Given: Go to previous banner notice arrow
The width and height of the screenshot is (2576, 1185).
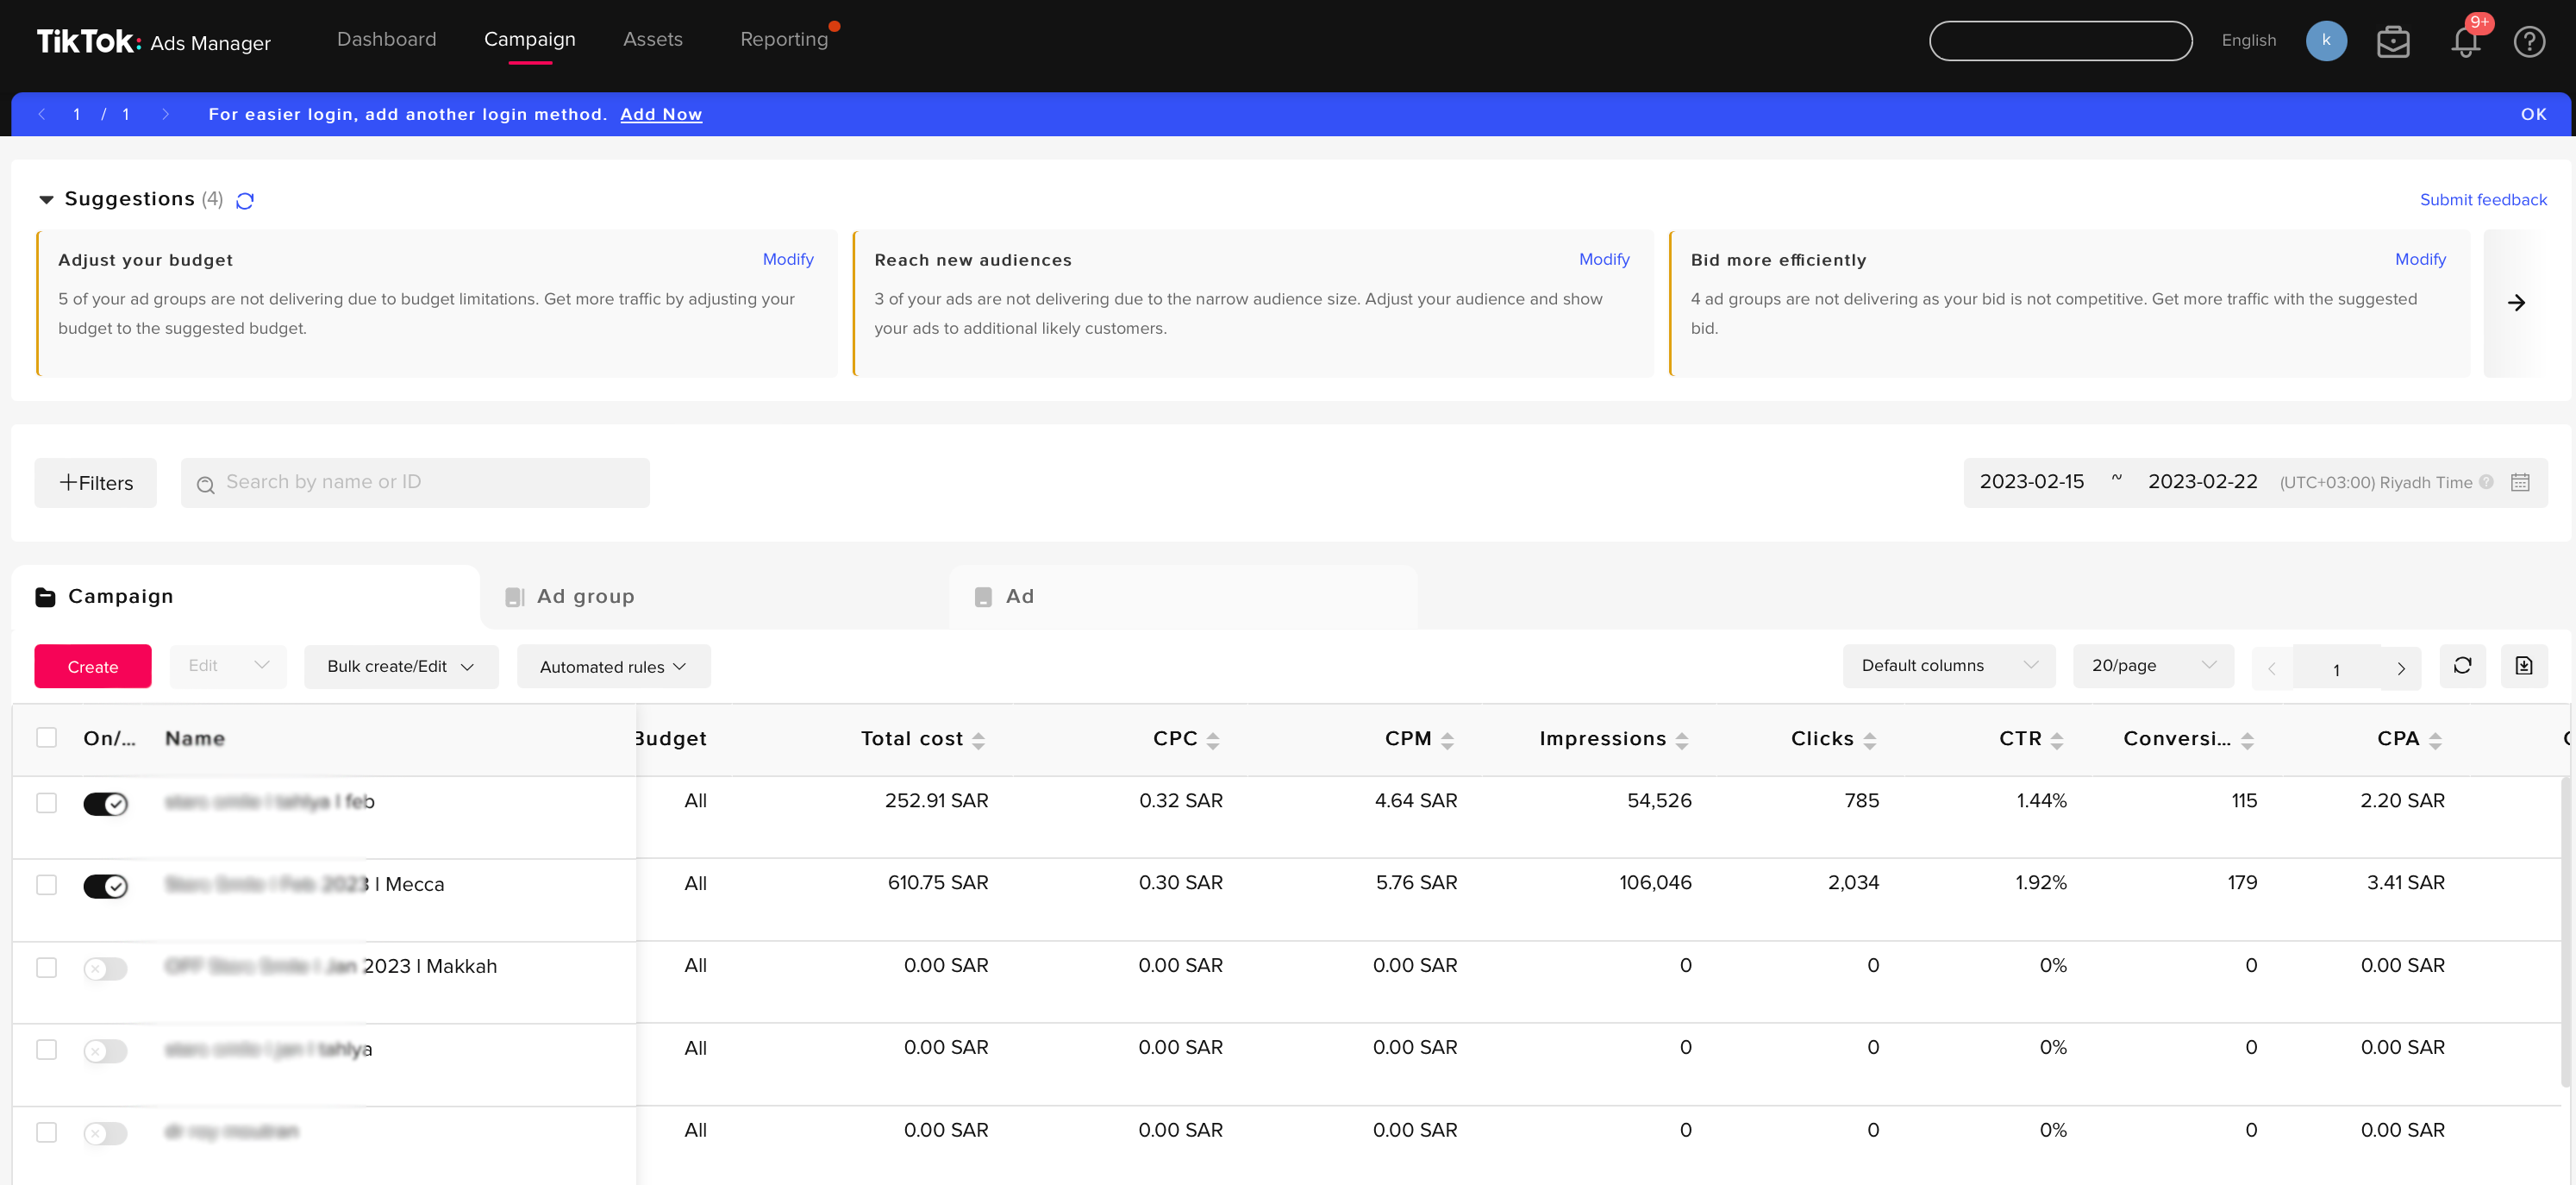Looking at the screenshot, I should 42,115.
